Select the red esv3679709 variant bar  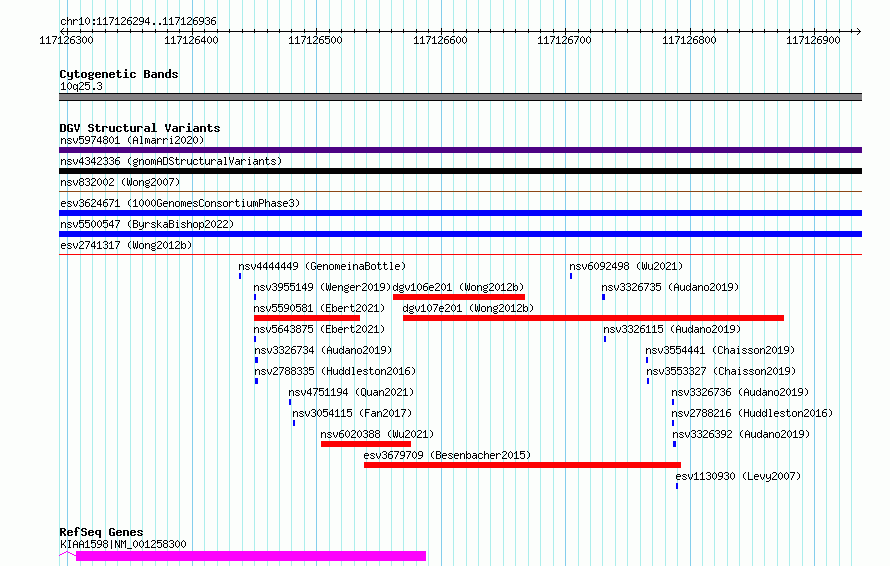[523, 465]
